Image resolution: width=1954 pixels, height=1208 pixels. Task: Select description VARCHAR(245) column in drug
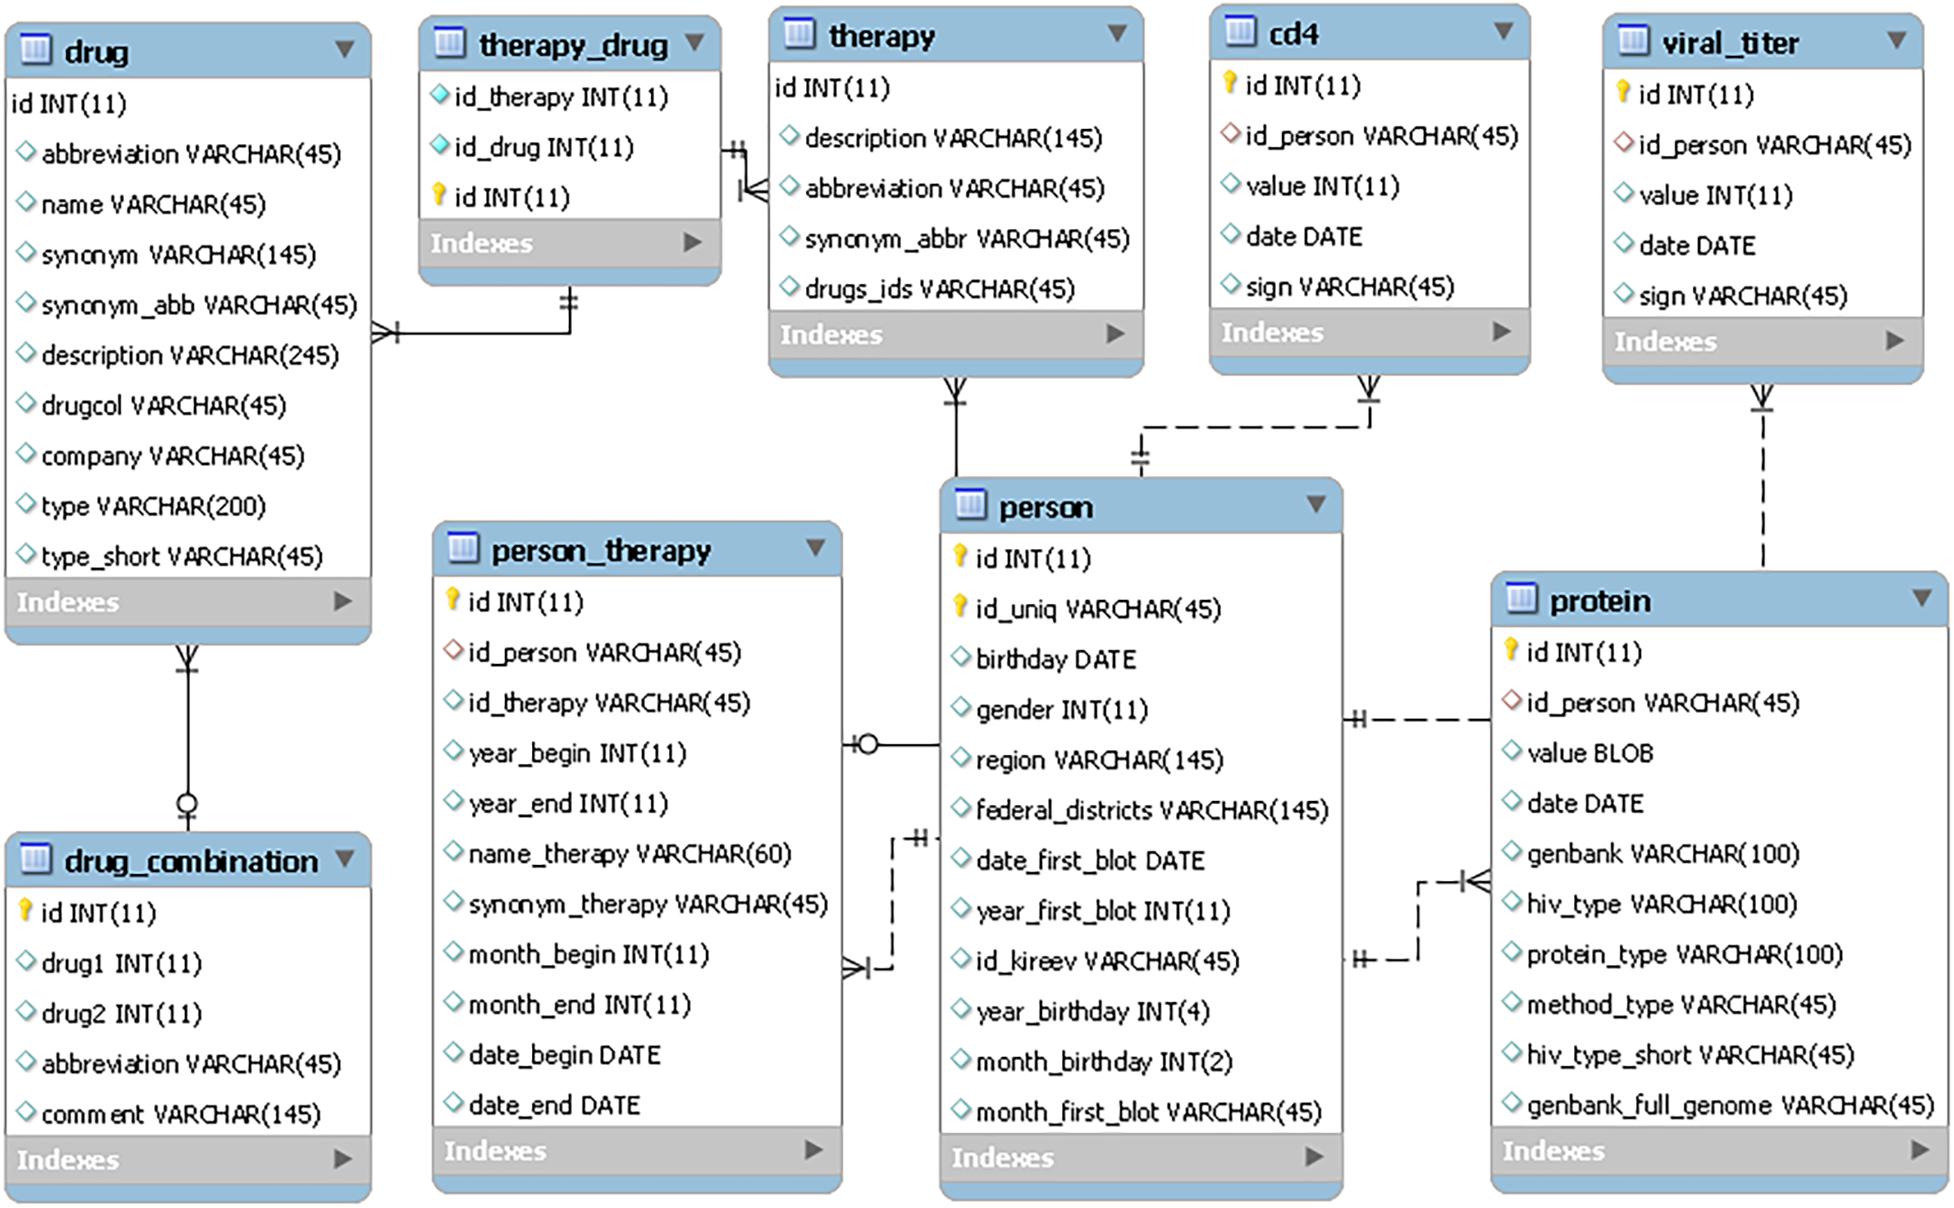pos(188,355)
